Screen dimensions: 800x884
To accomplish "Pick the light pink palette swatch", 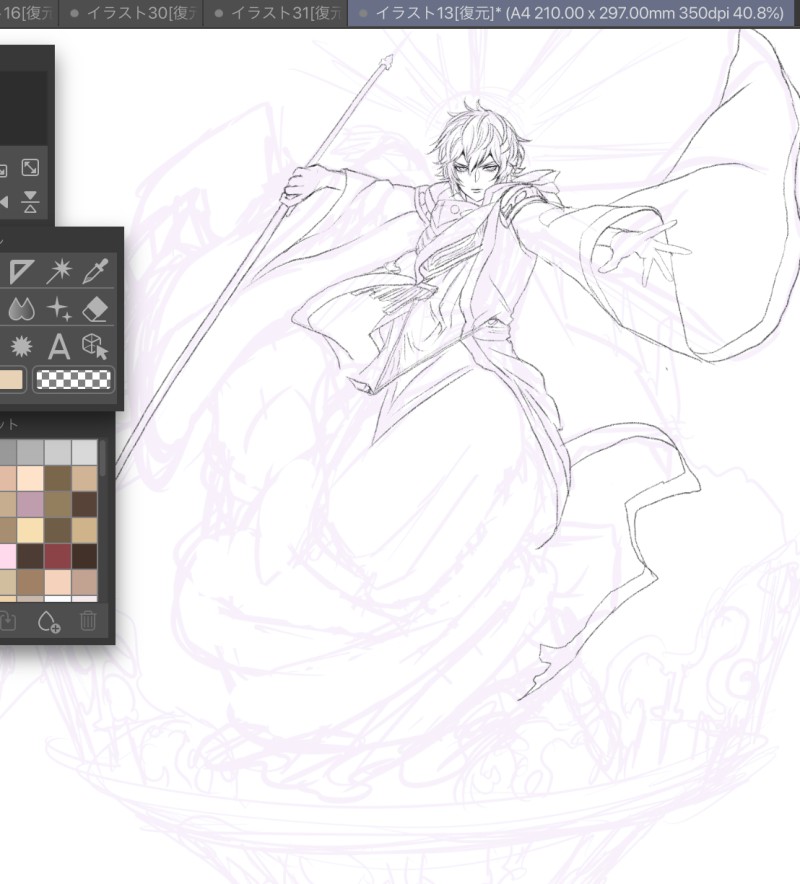I will [8, 556].
